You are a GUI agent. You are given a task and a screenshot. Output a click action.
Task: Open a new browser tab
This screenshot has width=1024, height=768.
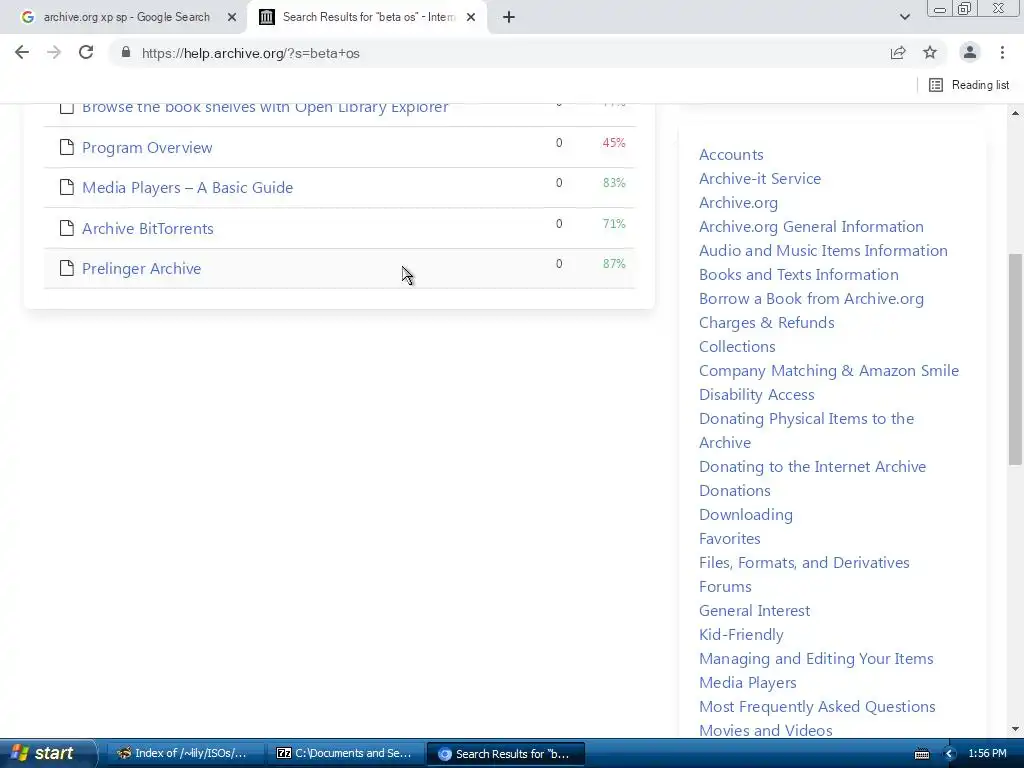509,18
